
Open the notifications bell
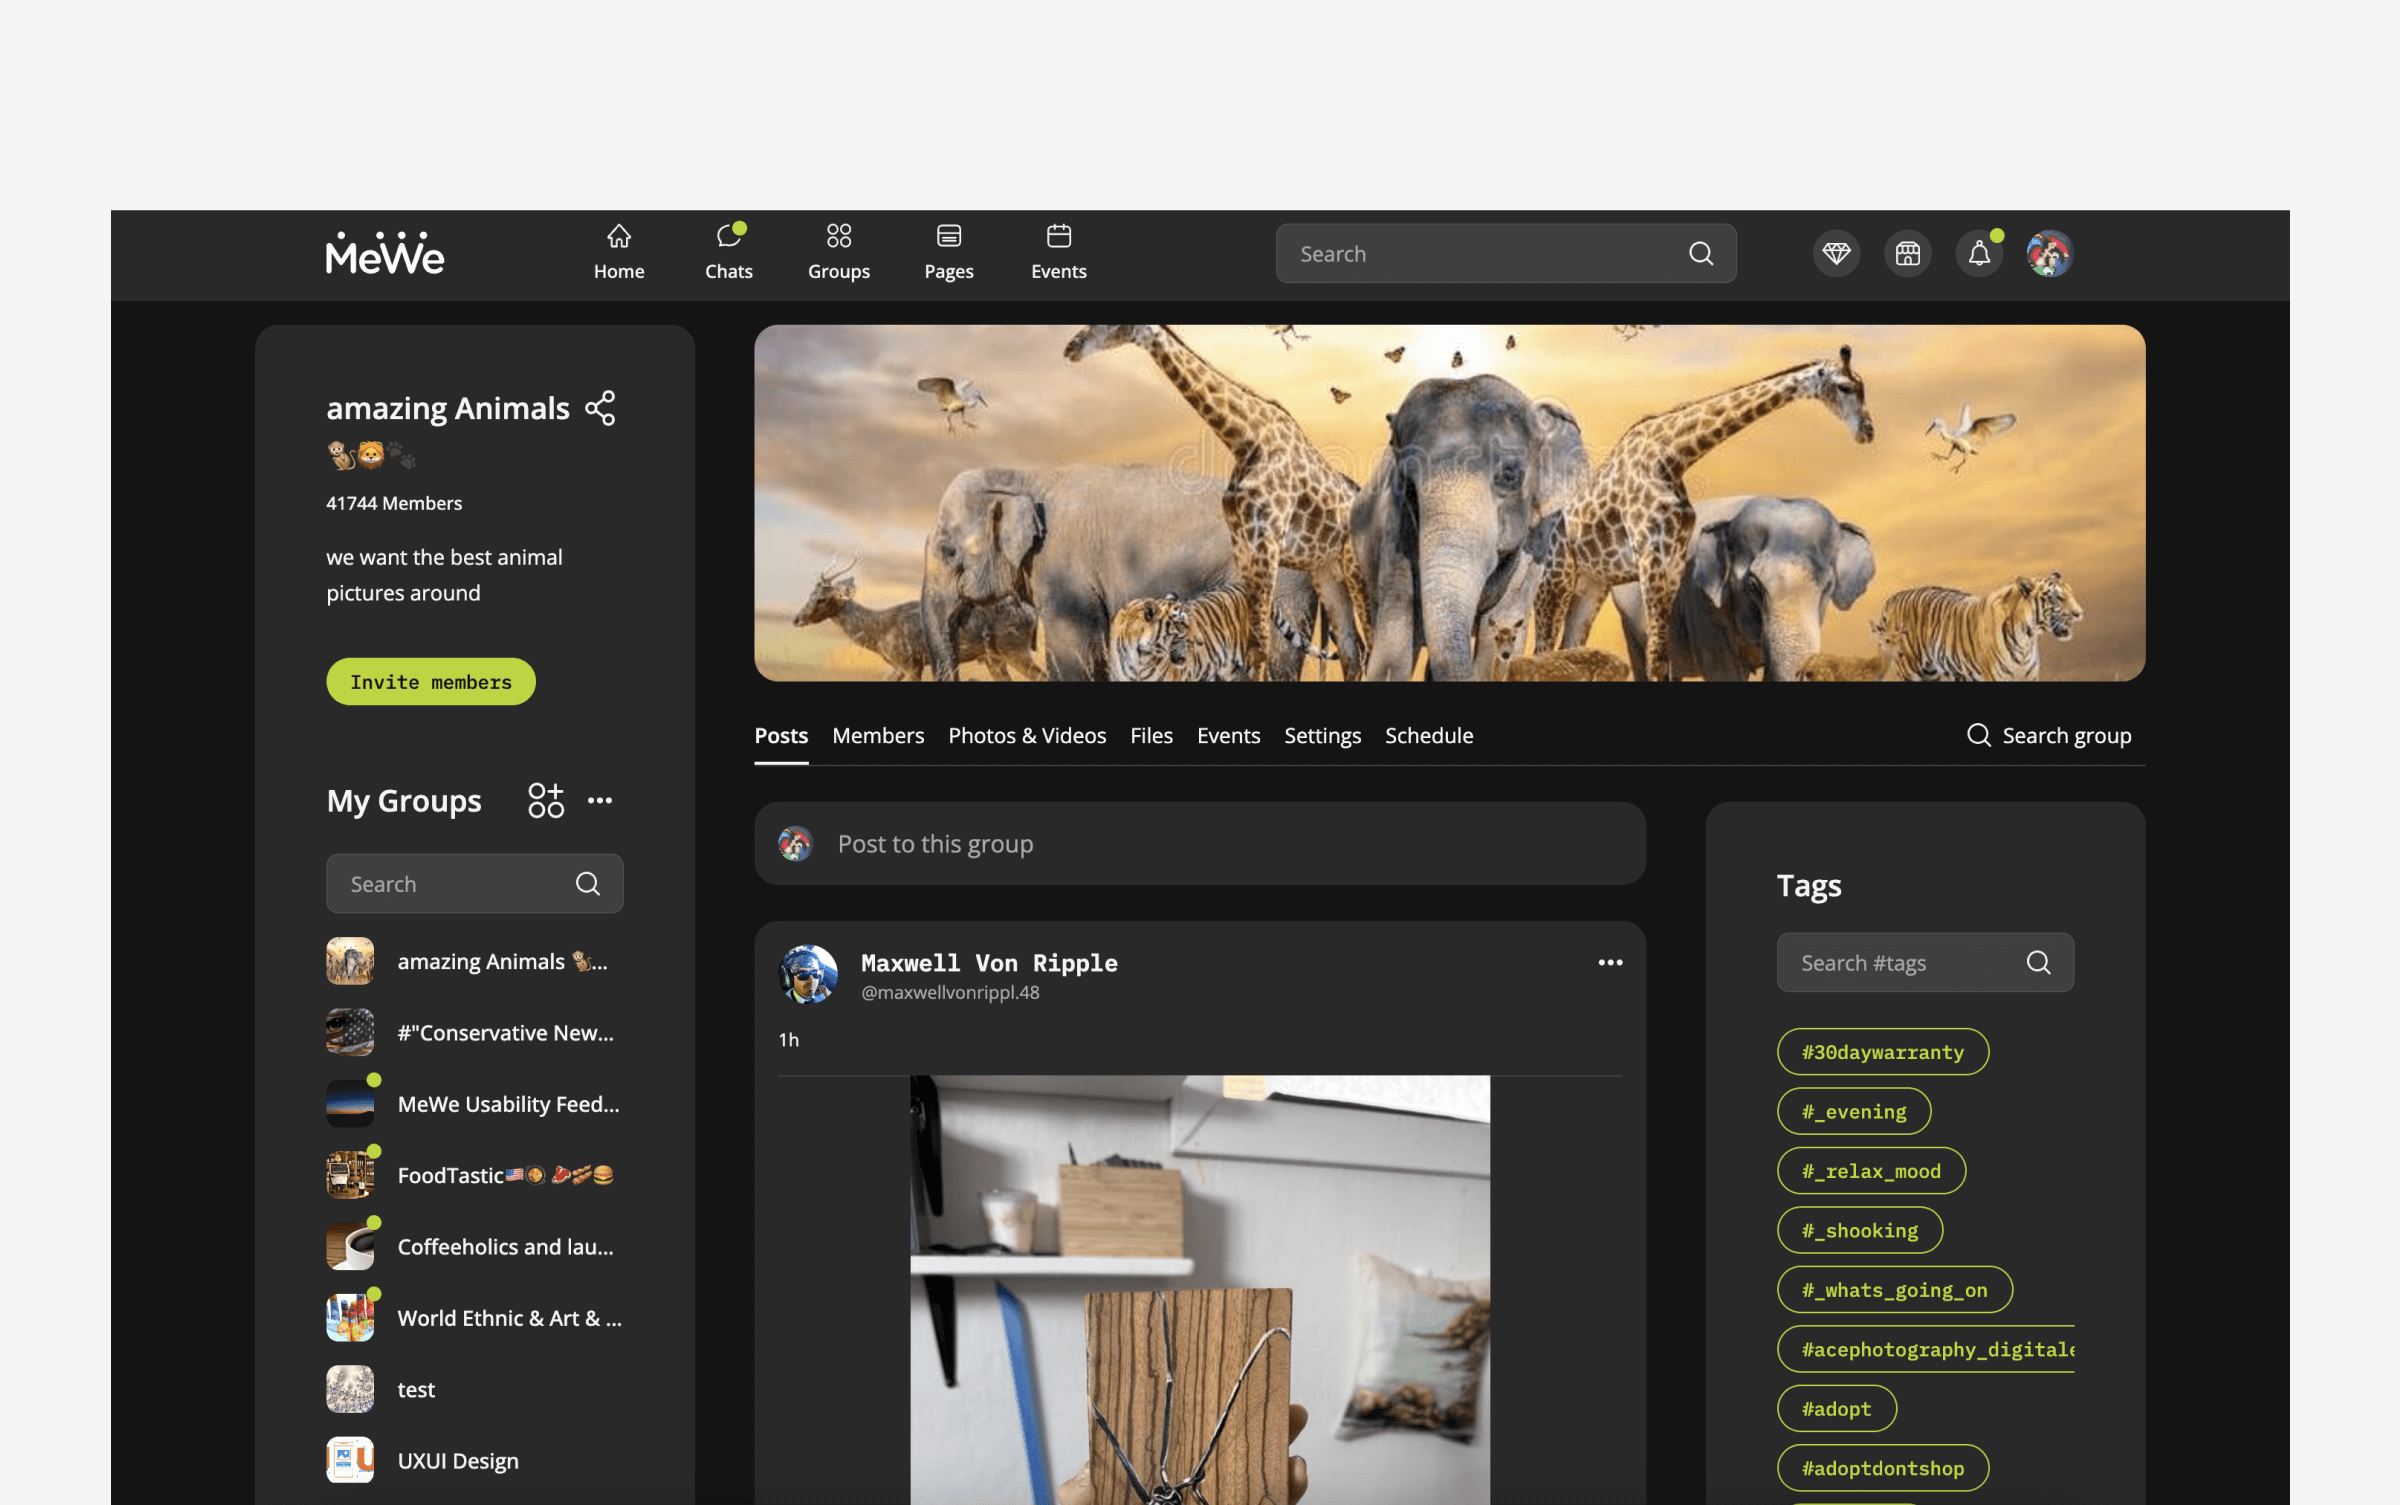pyautogui.click(x=1978, y=254)
